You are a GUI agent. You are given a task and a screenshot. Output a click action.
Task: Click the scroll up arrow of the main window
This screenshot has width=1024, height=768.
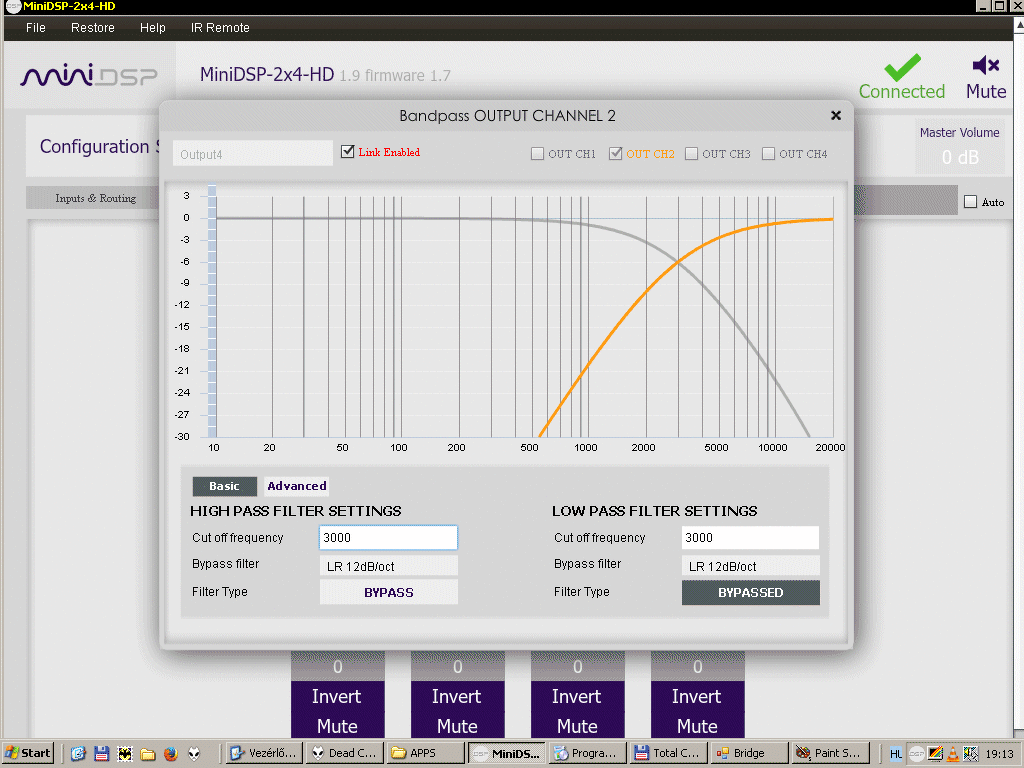(1018, 24)
